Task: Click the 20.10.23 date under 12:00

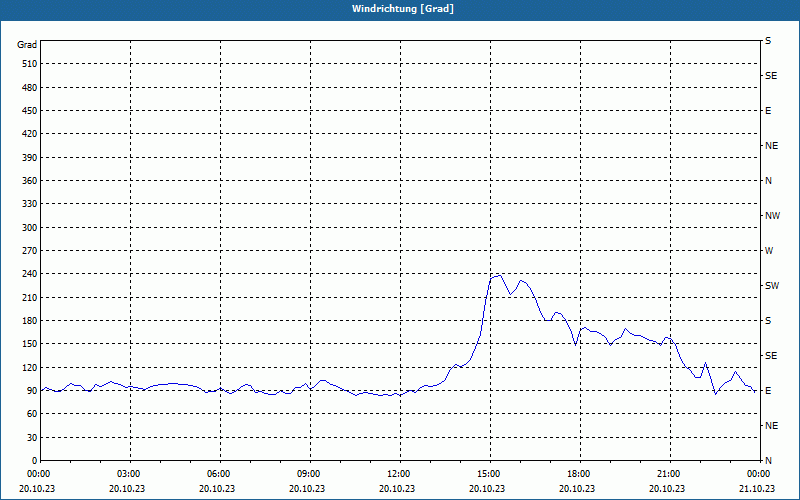Action: pyautogui.click(x=397, y=489)
